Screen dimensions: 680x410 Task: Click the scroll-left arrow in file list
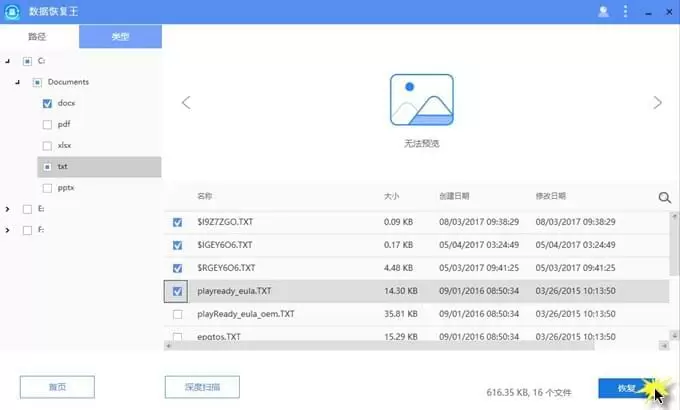169,346
